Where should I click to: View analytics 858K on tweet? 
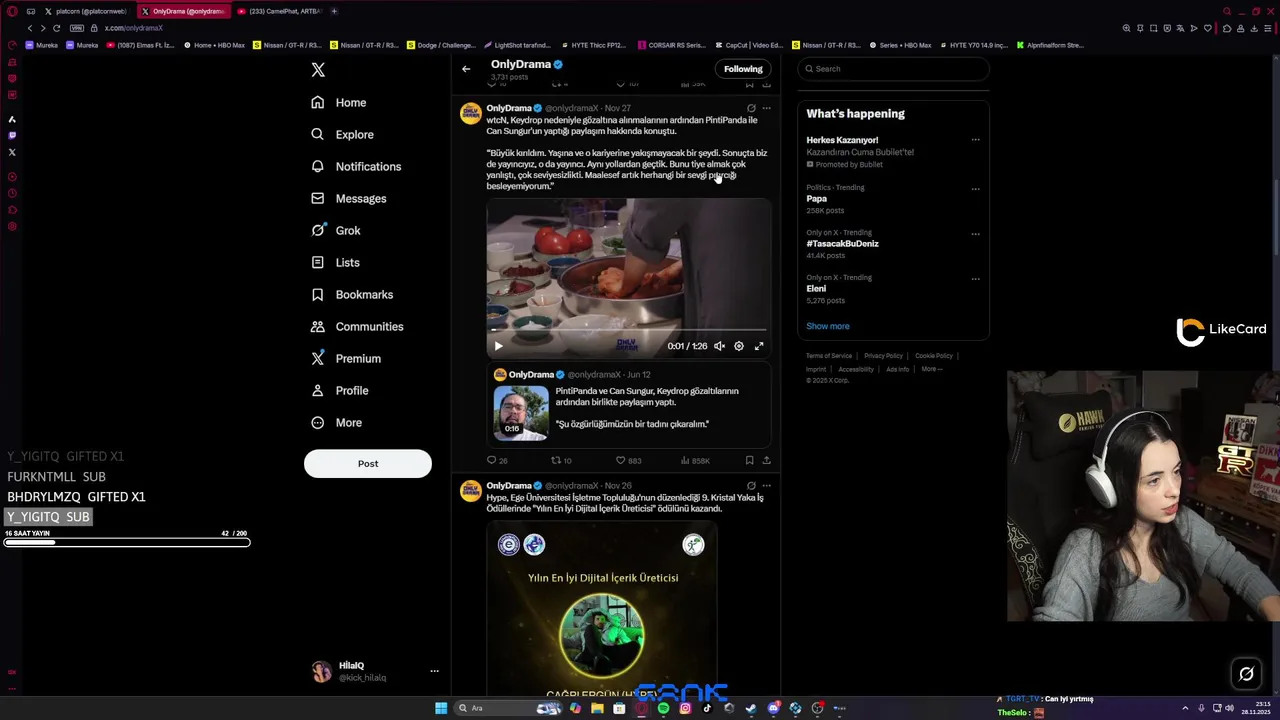[695, 460]
